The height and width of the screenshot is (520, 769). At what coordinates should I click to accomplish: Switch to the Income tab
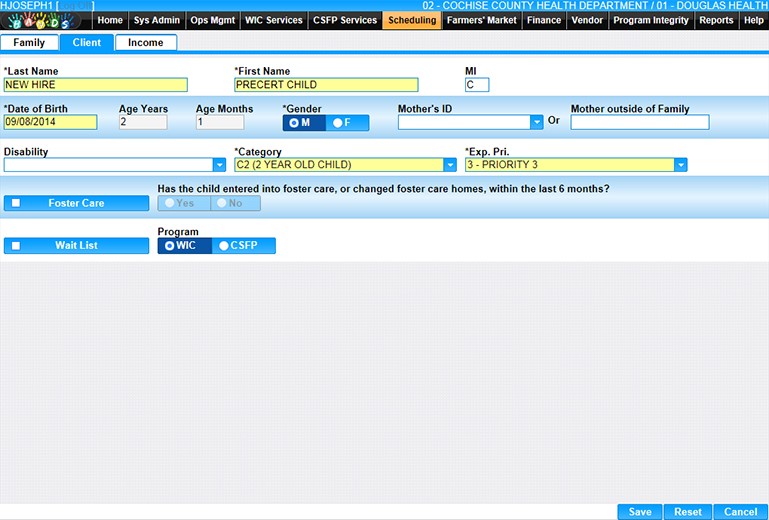(146, 43)
